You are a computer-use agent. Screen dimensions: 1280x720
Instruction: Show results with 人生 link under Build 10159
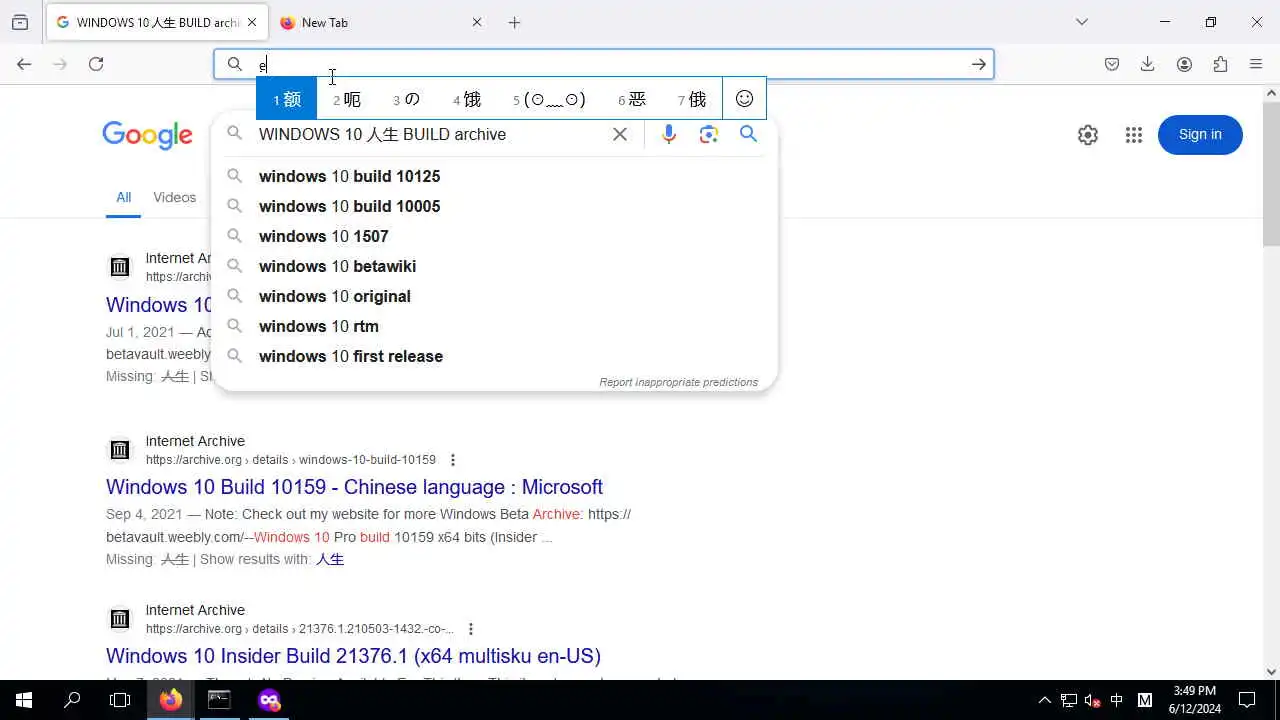330,559
